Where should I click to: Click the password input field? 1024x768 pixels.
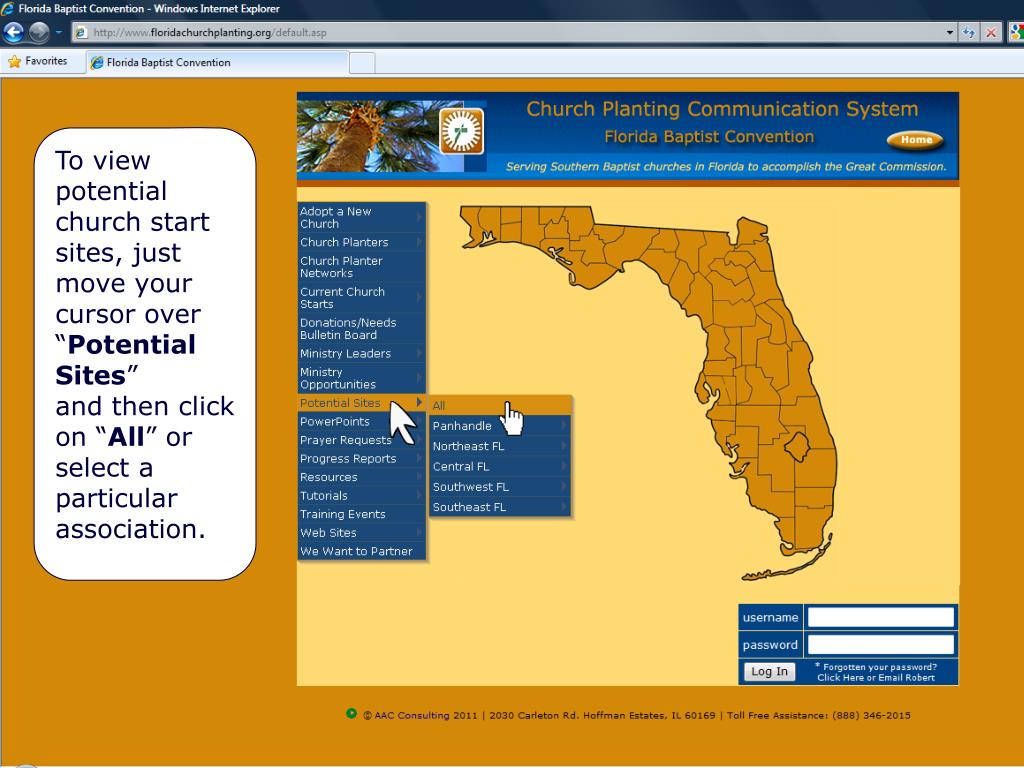(x=880, y=645)
